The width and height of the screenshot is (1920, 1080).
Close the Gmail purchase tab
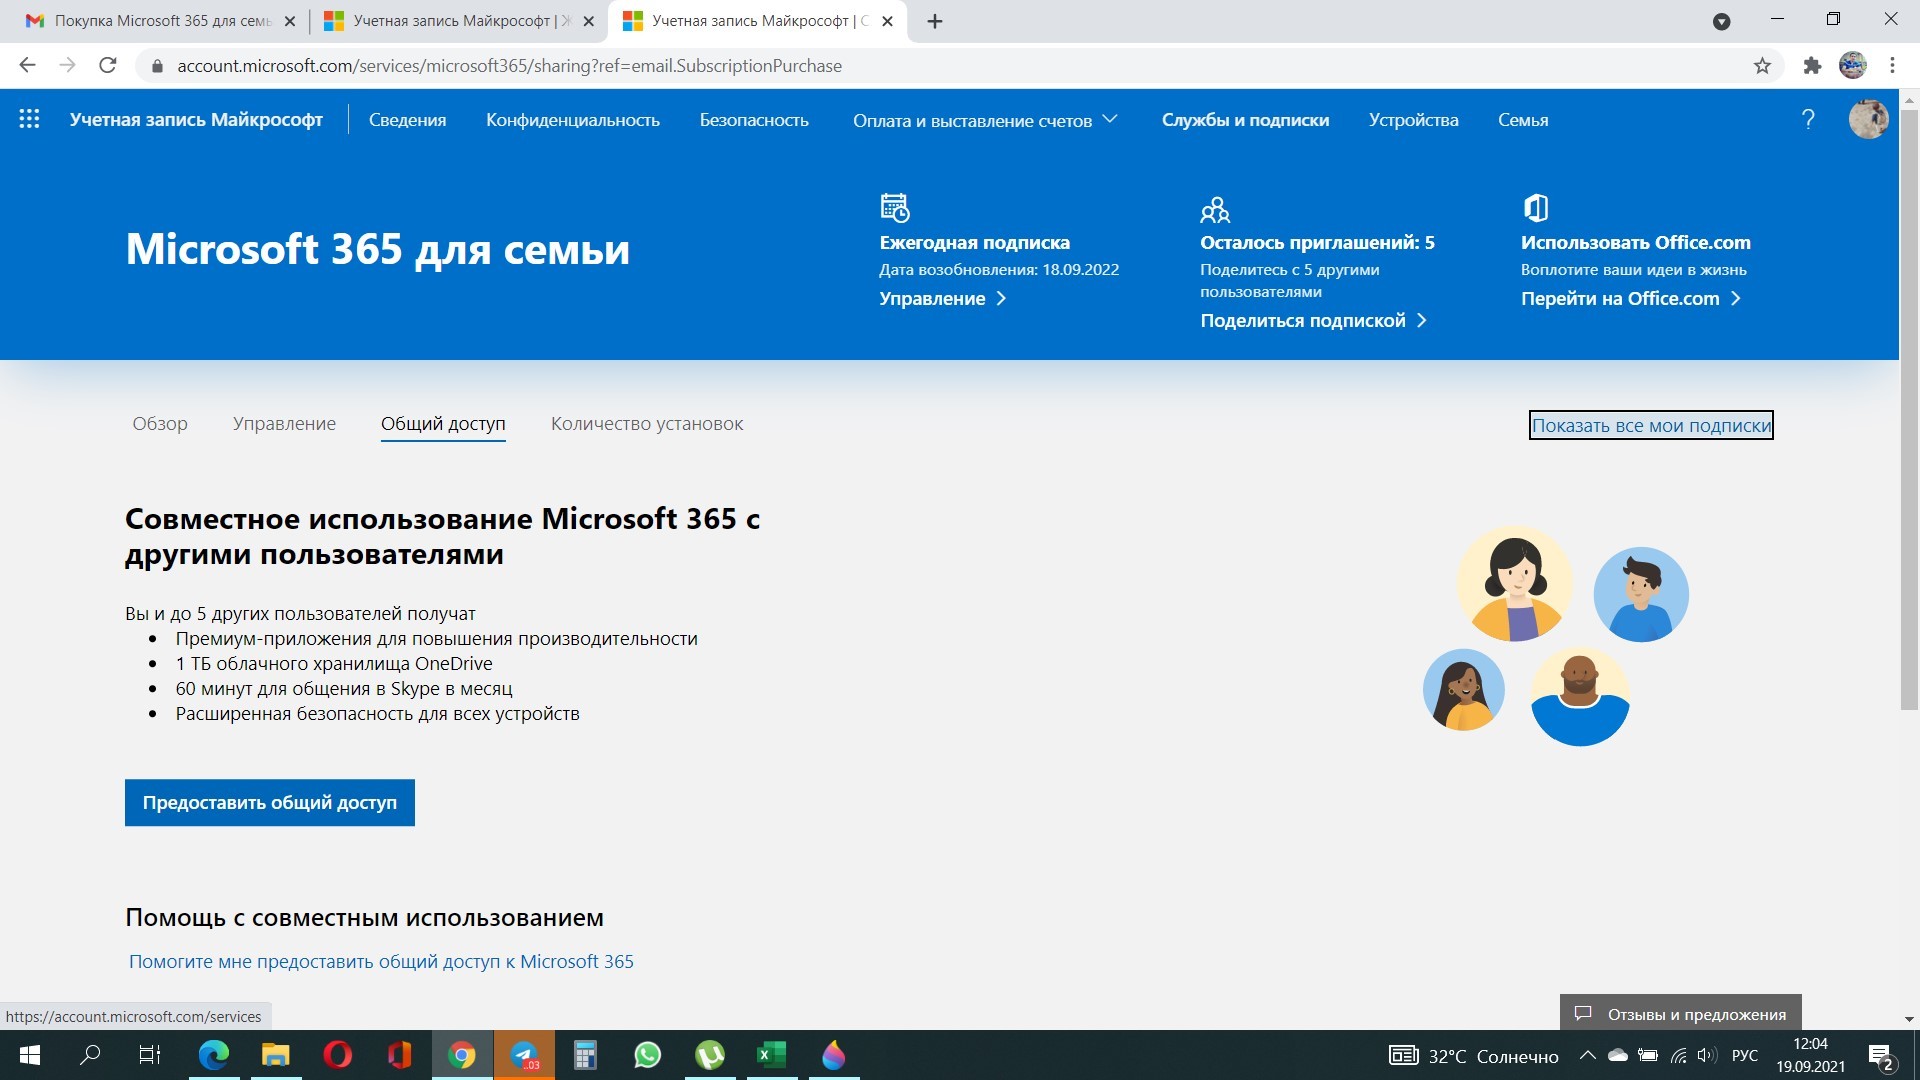pos(290,21)
